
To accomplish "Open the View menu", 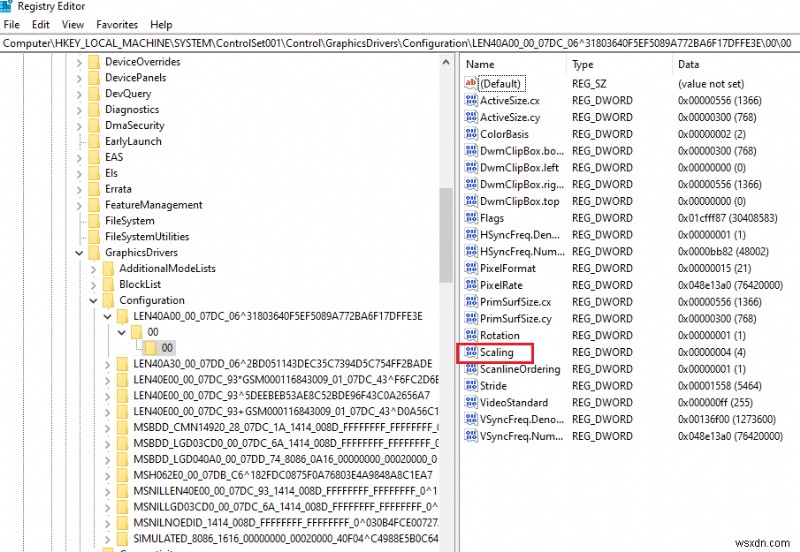I will coord(73,24).
